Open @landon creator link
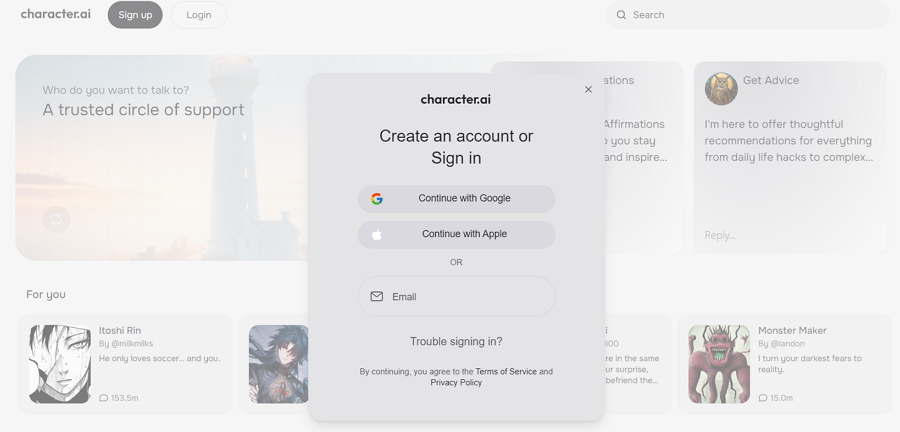The height and width of the screenshot is (432, 900). point(781,344)
